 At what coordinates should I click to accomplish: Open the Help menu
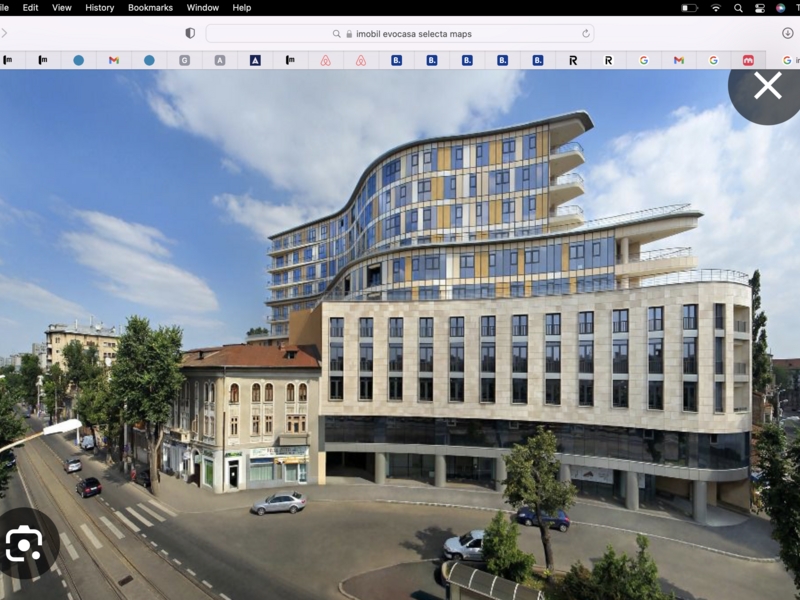241,8
